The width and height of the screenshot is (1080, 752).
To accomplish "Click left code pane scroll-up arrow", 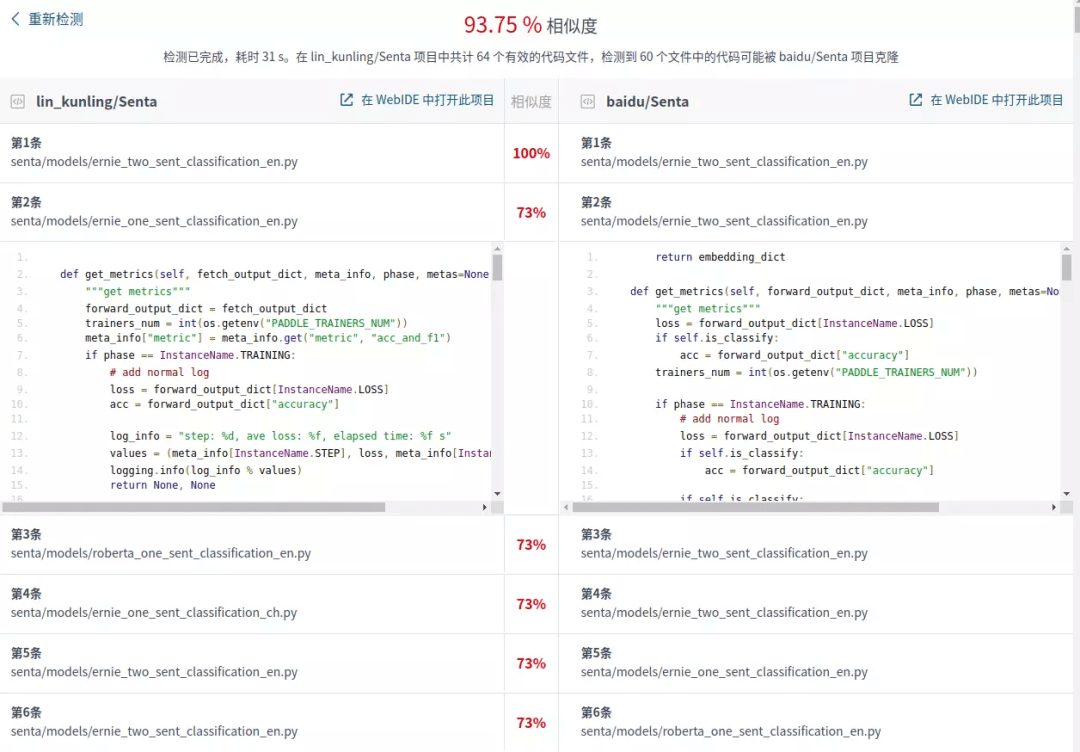I will click(497, 249).
